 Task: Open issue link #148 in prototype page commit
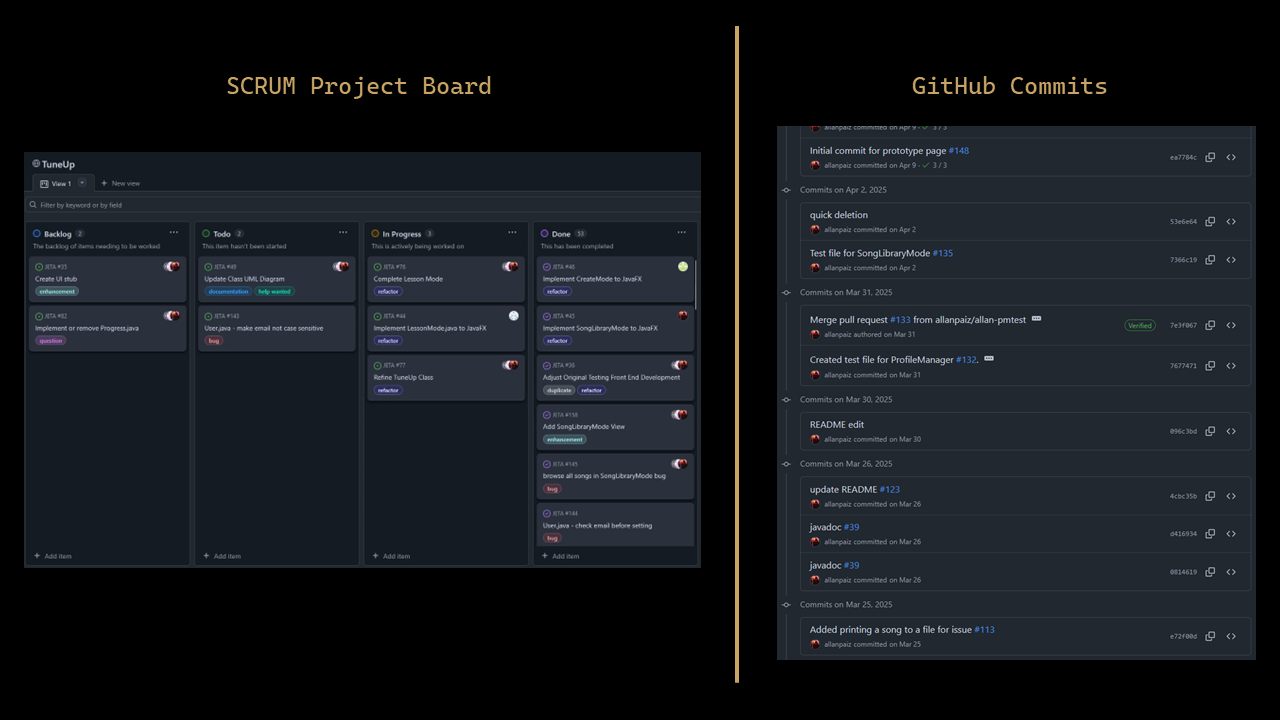959,151
